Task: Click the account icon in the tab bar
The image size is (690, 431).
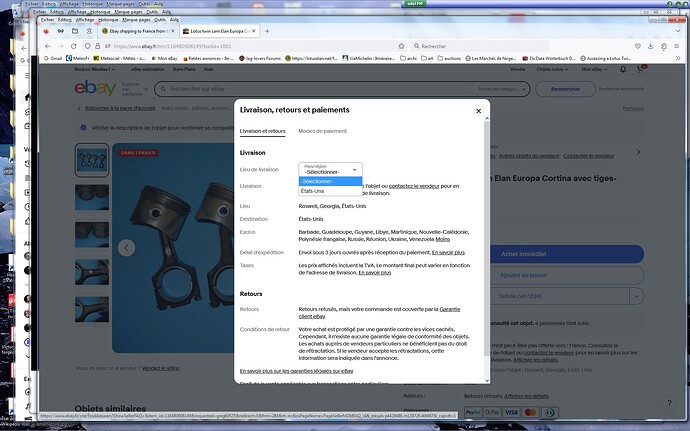Action: (x=89, y=31)
